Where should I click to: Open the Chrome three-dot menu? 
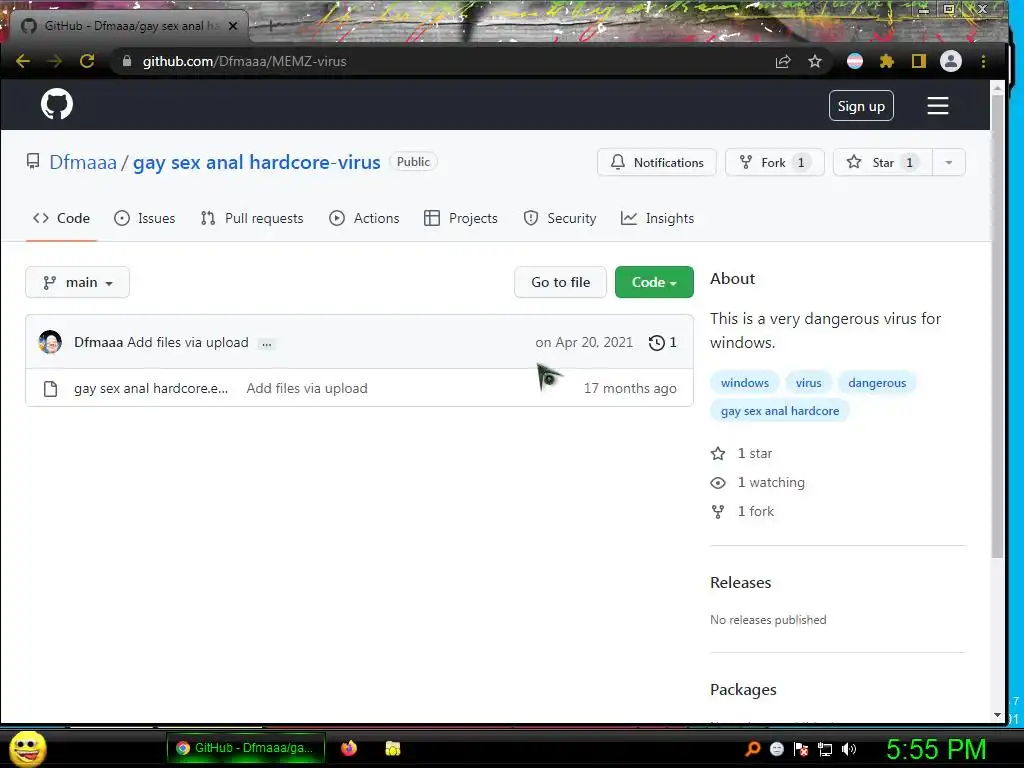tap(983, 61)
